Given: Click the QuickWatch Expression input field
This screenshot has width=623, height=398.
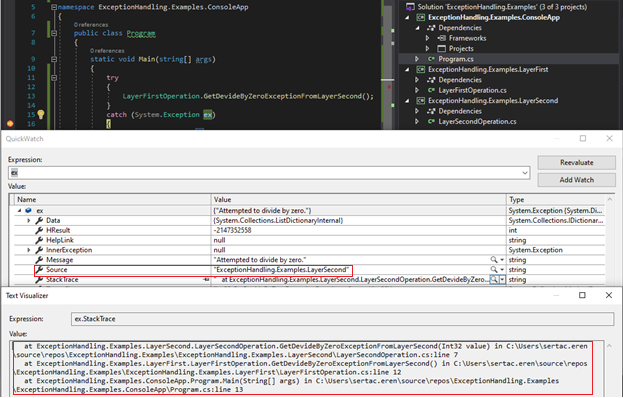Looking at the screenshot, I should click(x=269, y=173).
